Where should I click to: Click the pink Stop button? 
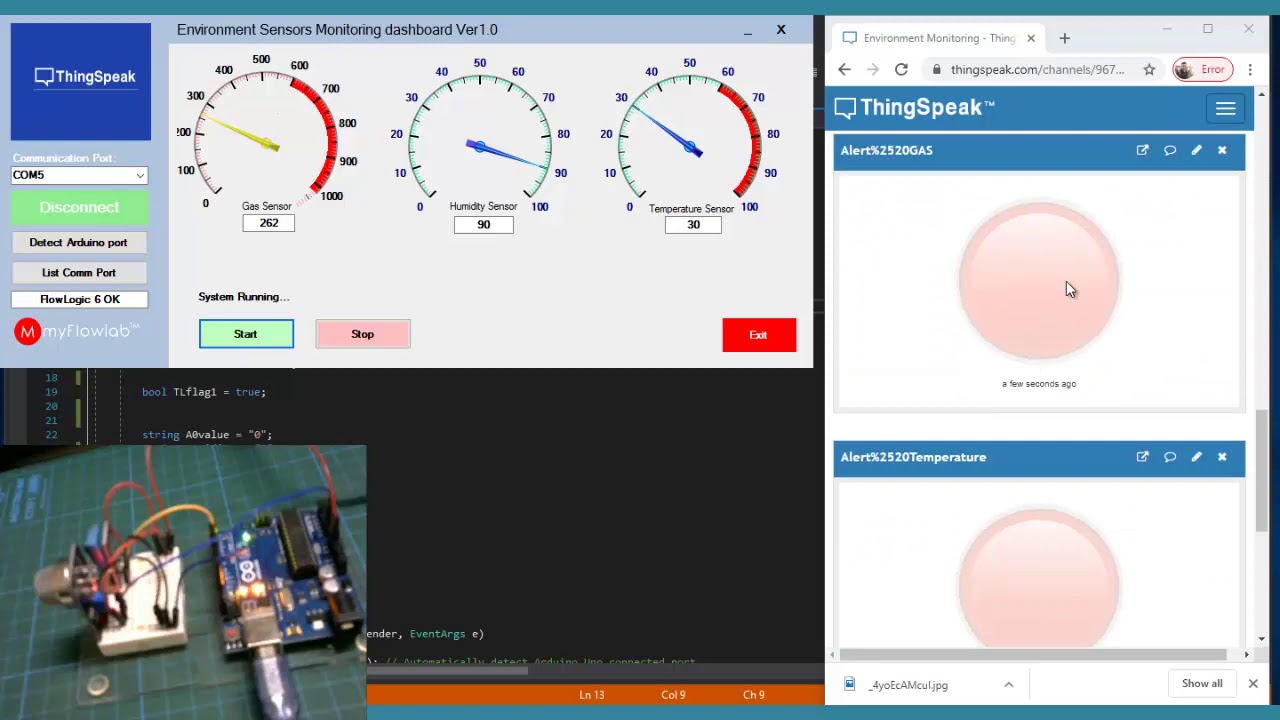point(362,334)
